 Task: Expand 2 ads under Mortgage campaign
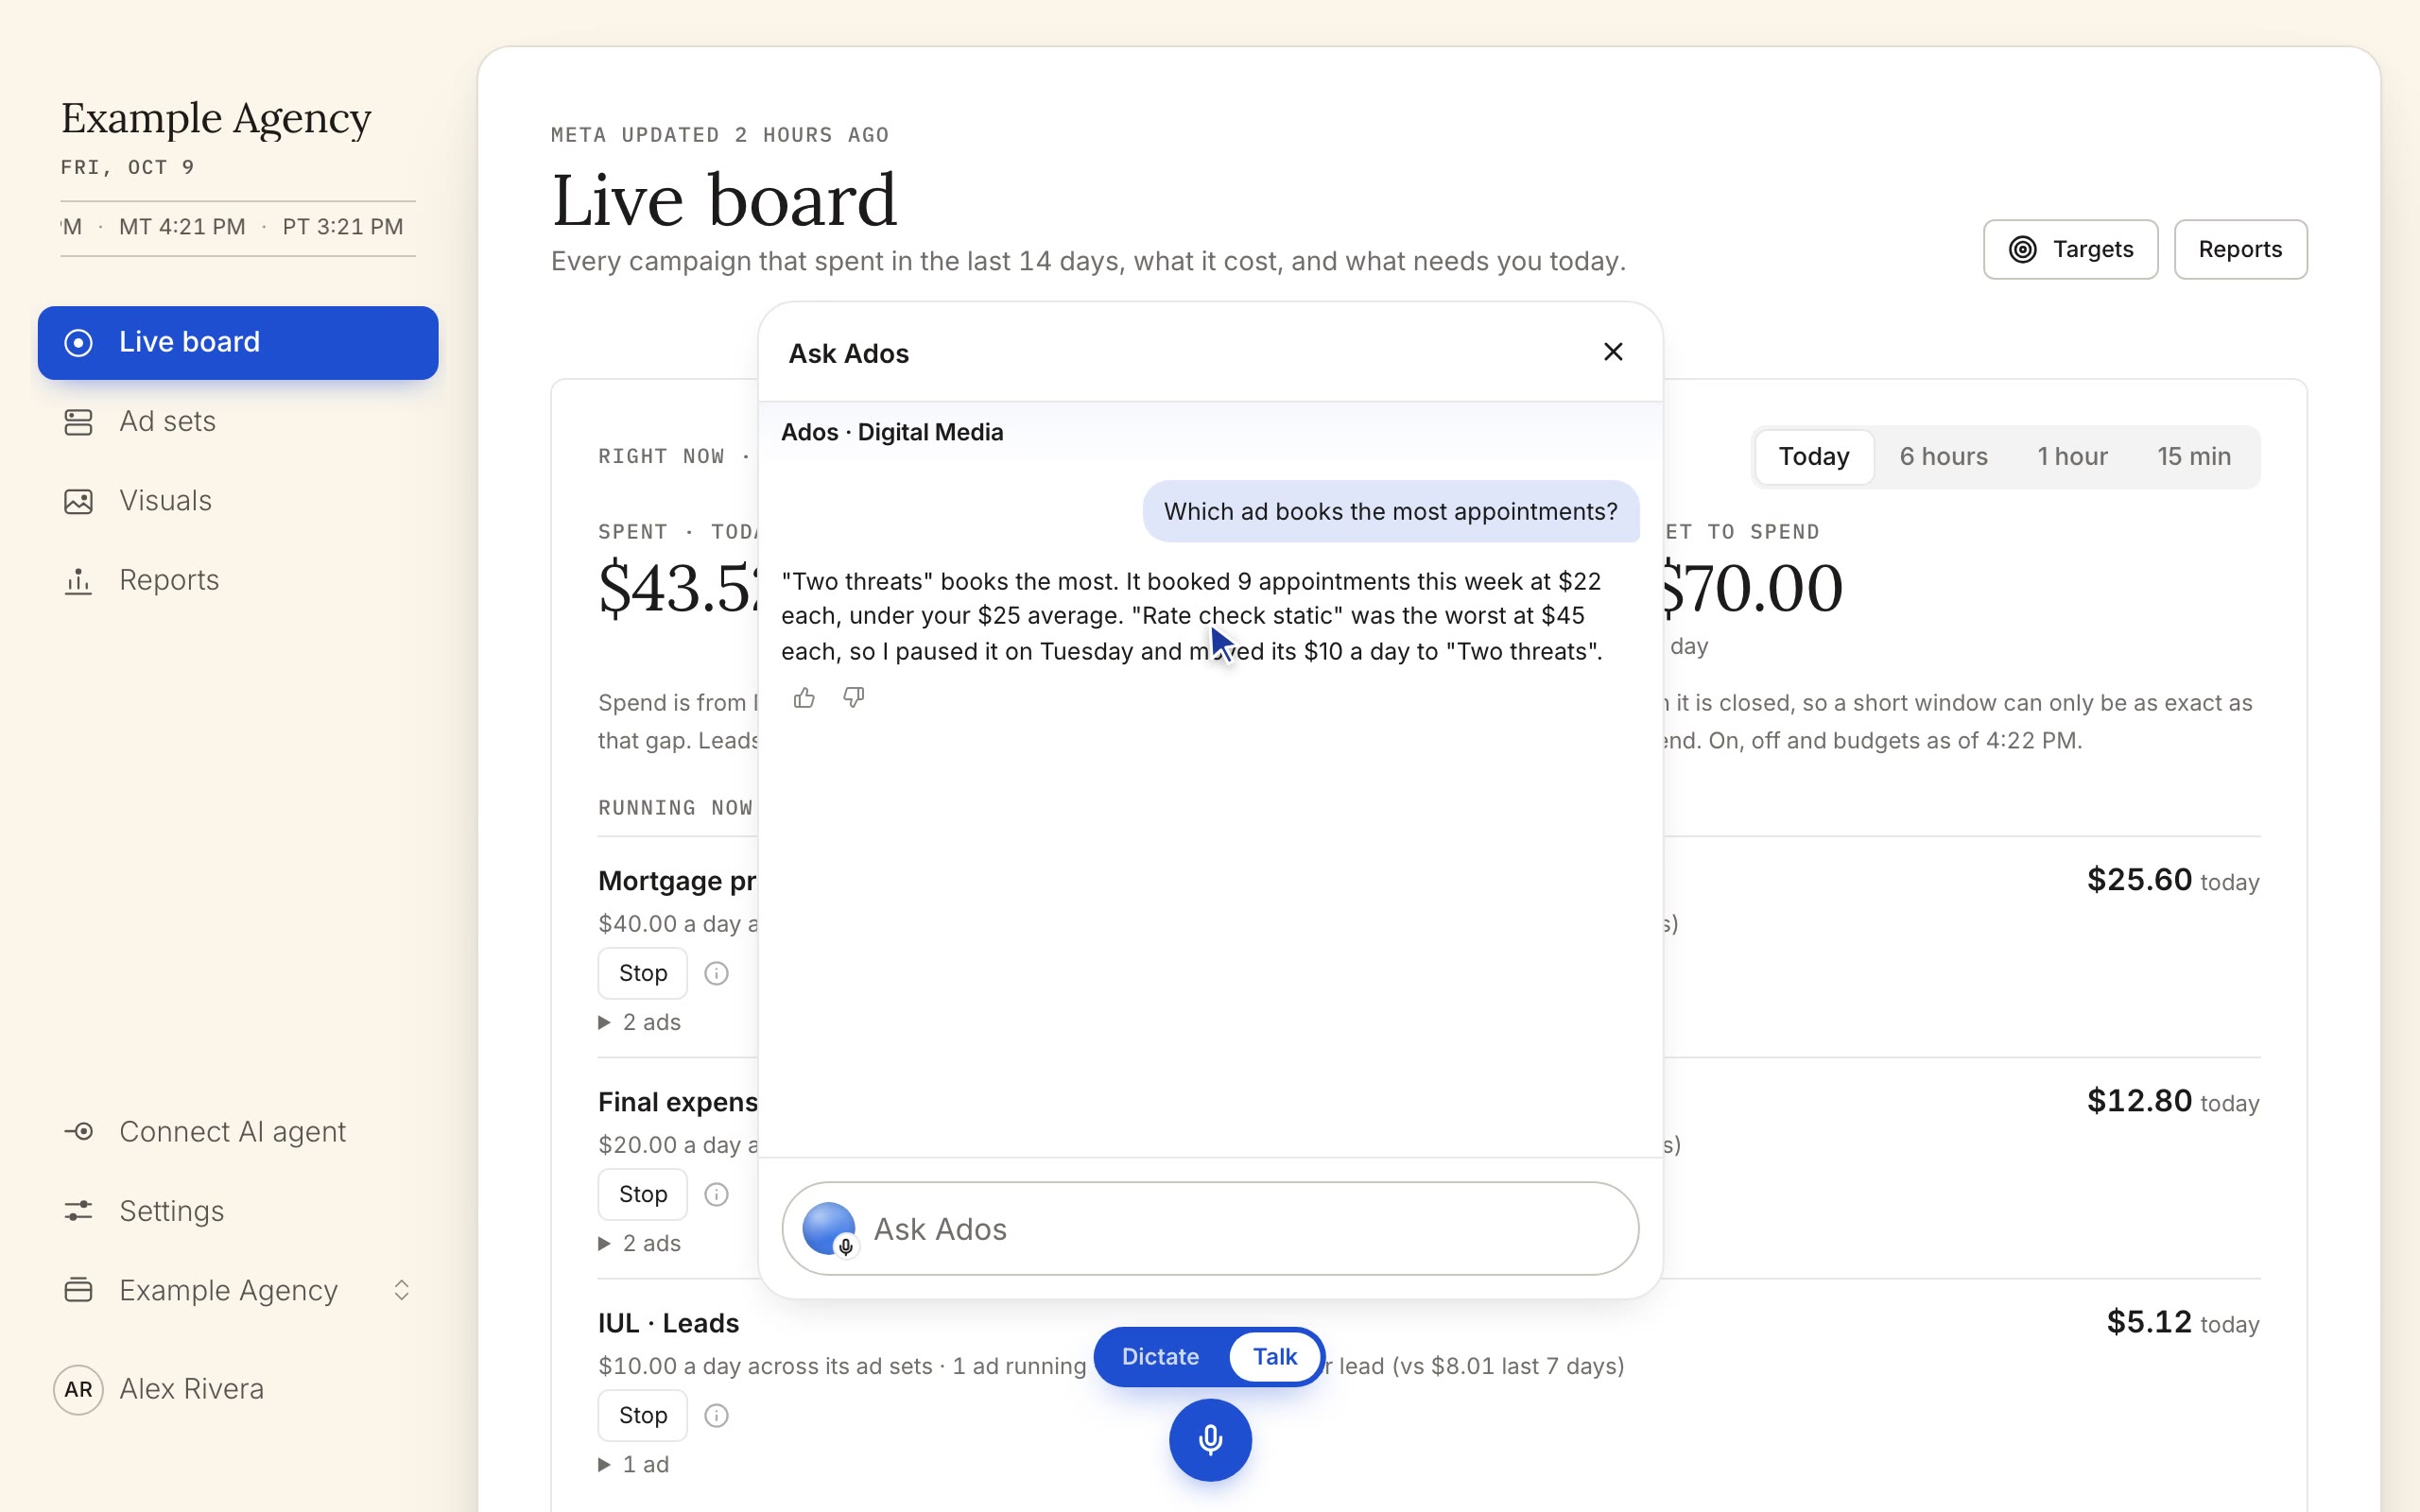coord(640,1022)
